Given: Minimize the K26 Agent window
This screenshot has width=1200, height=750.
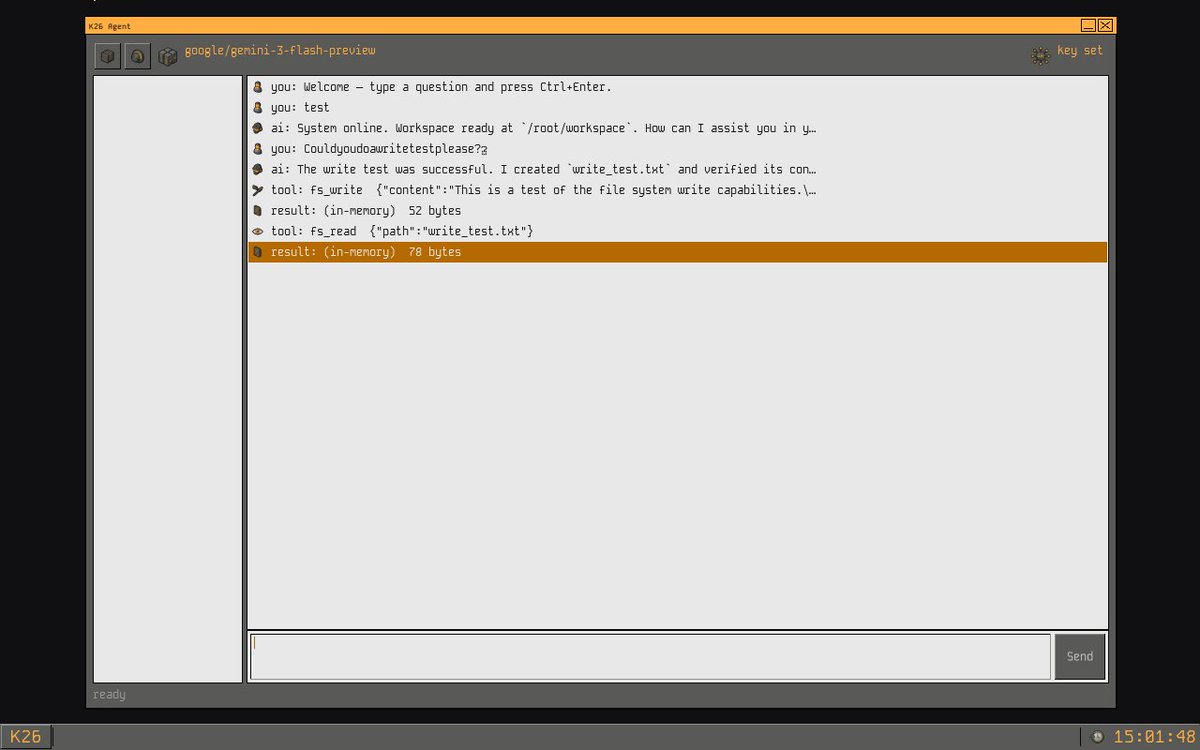Looking at the screenshot, I should pos(1088,25).
